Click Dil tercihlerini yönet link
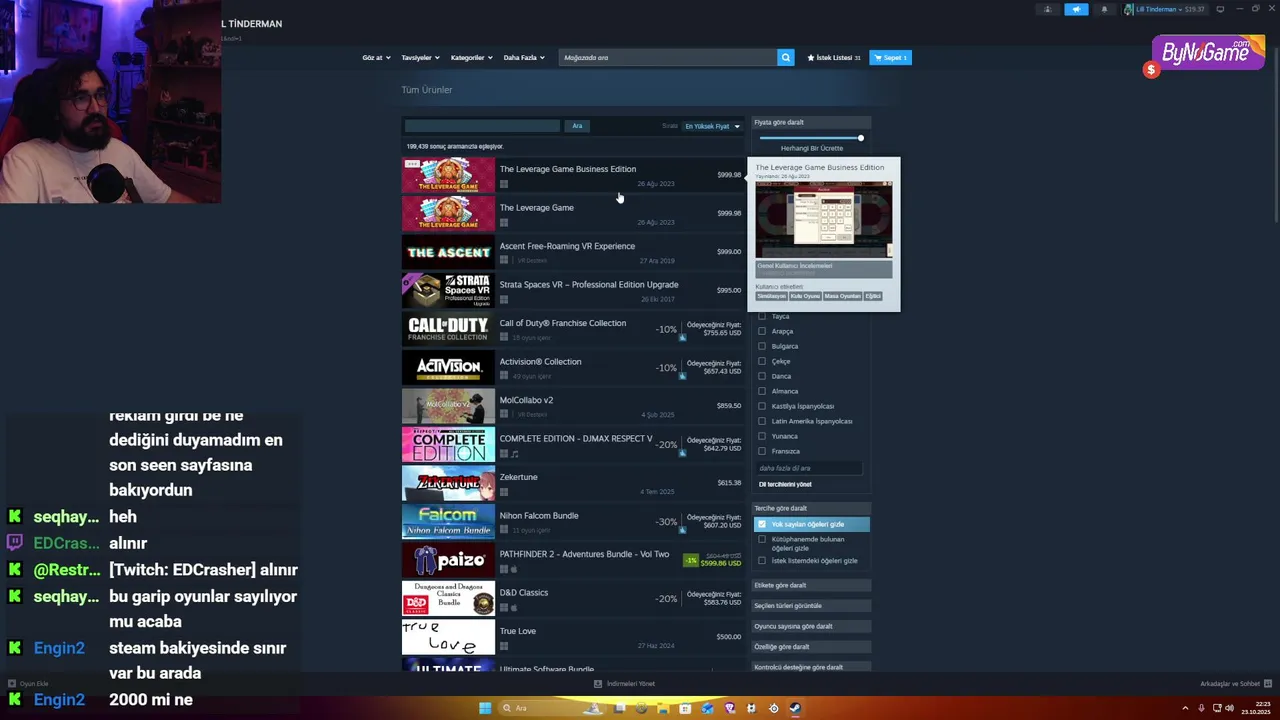Image resolution: width=1280 pixels, height=720 pixels. (785, 485)
